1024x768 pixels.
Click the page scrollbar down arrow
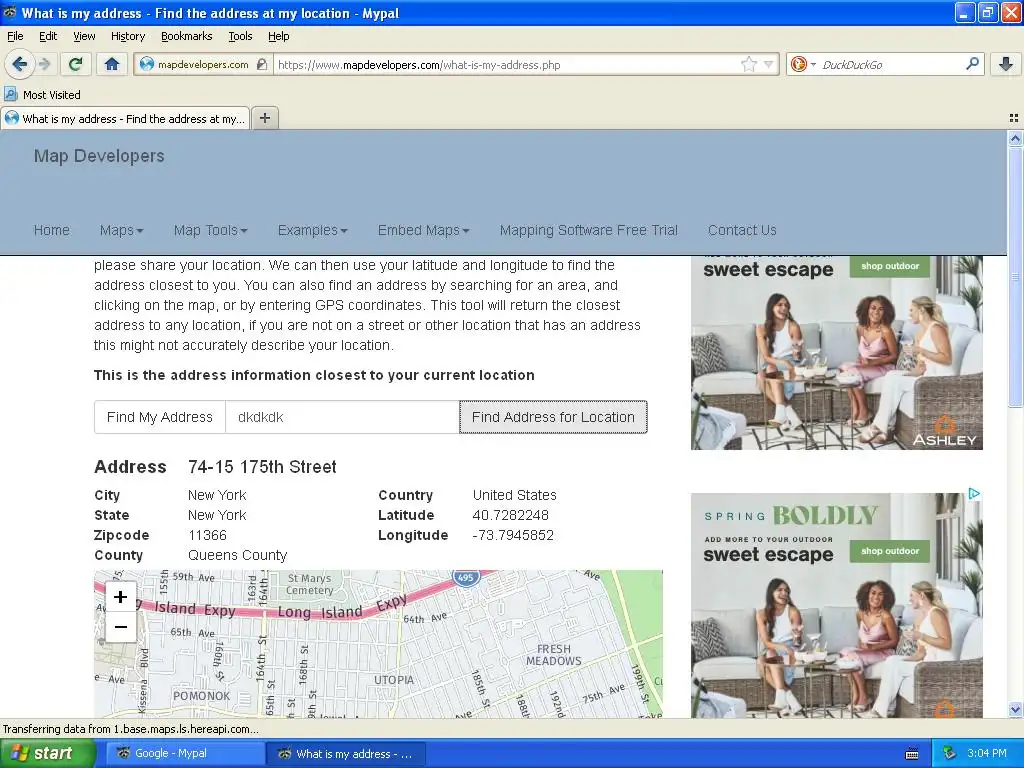click(x=1015, y=709)
